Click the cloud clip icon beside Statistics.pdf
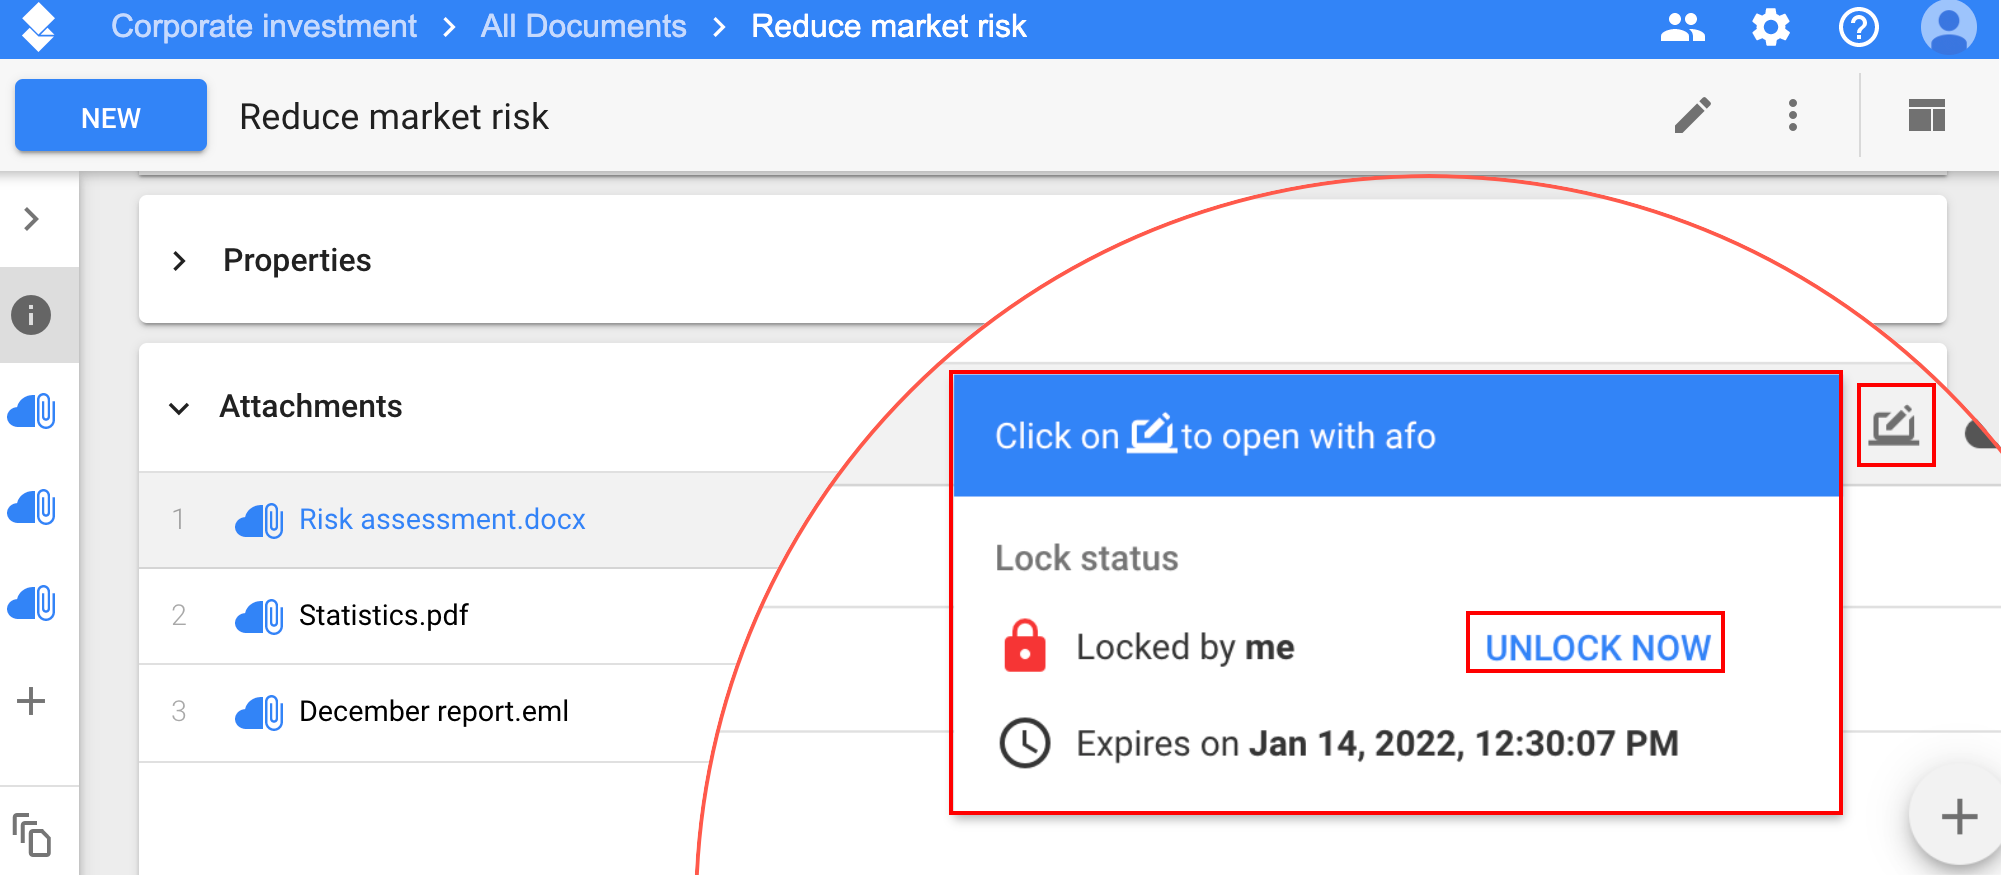Screen dimensions: 2001x875 [259, 616]
